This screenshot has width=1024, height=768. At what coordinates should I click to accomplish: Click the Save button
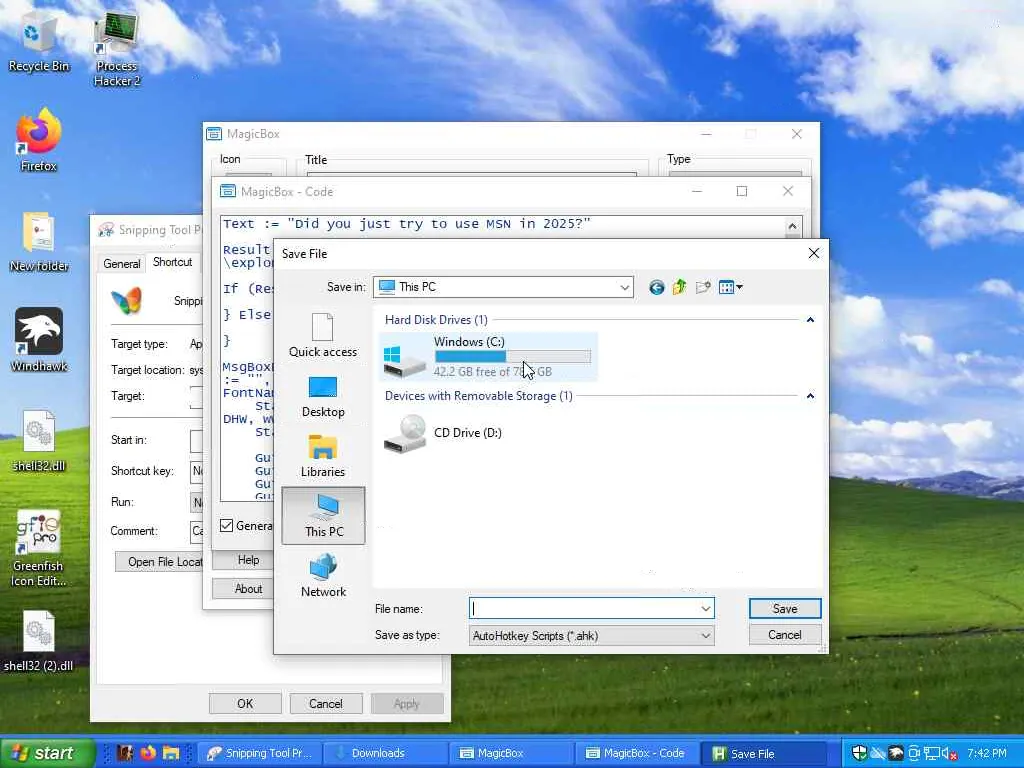click(x=785, y=609)
